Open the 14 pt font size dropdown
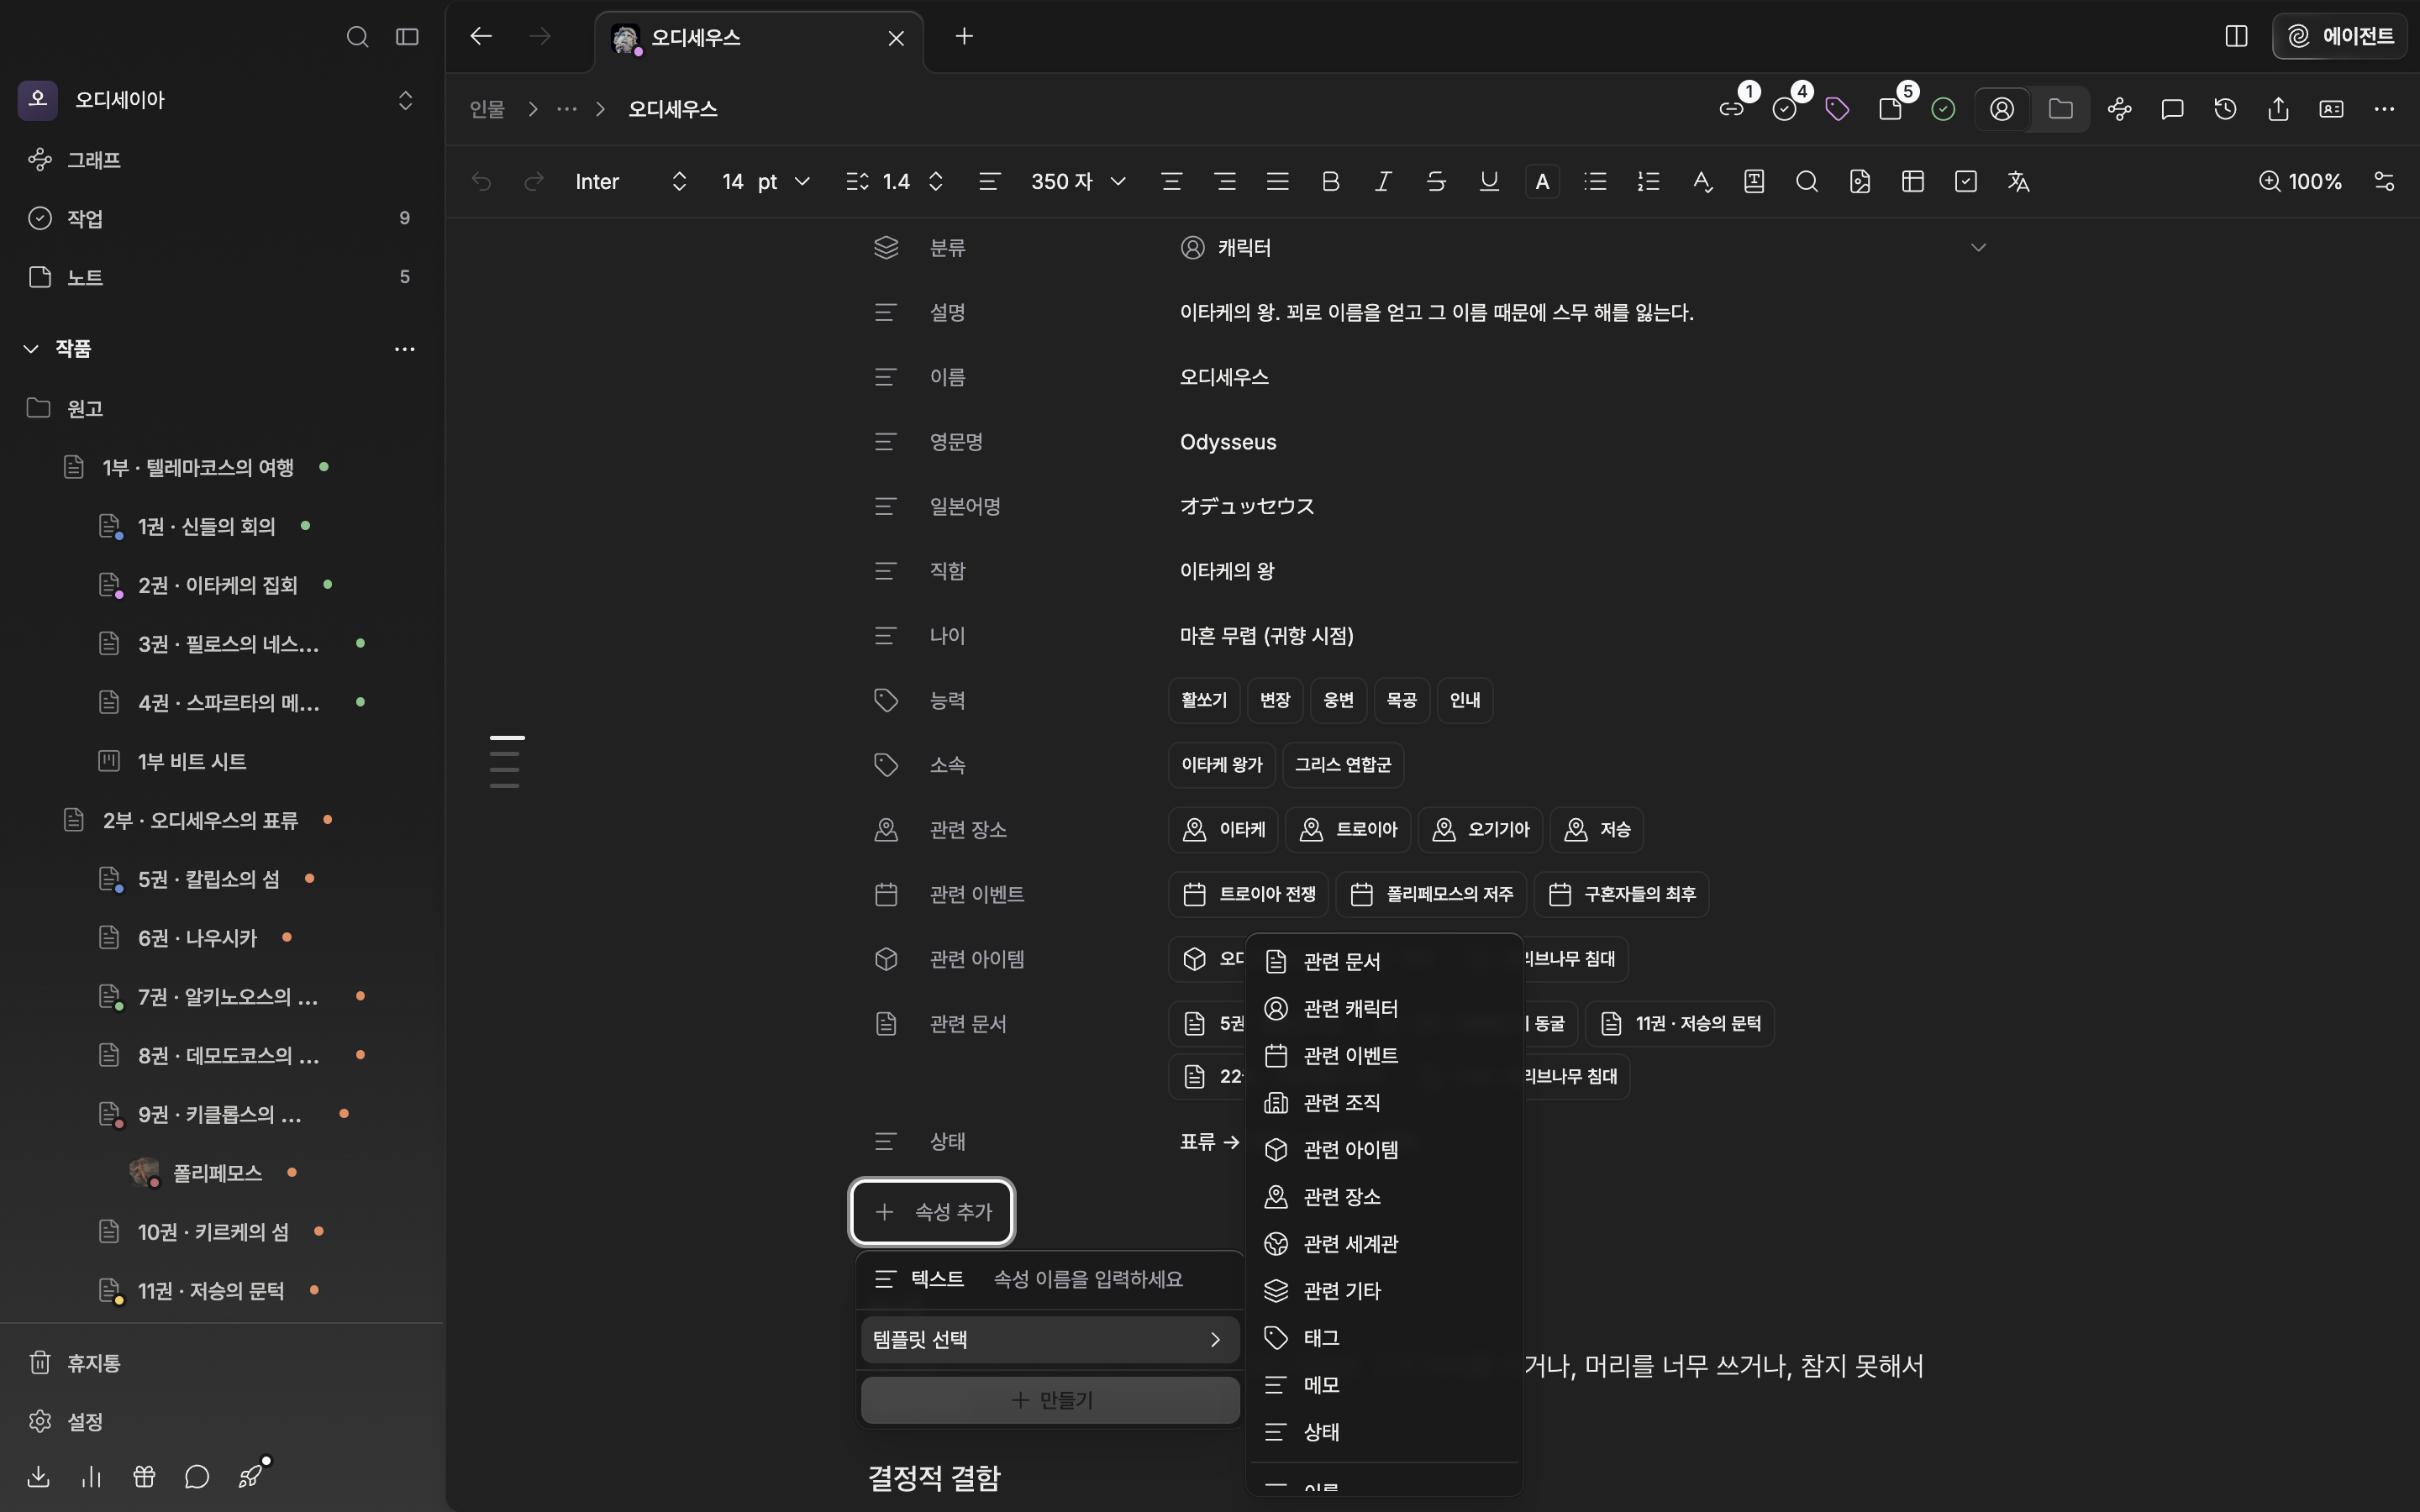Screen dimensions: 2420x1512 click(765, 181)
